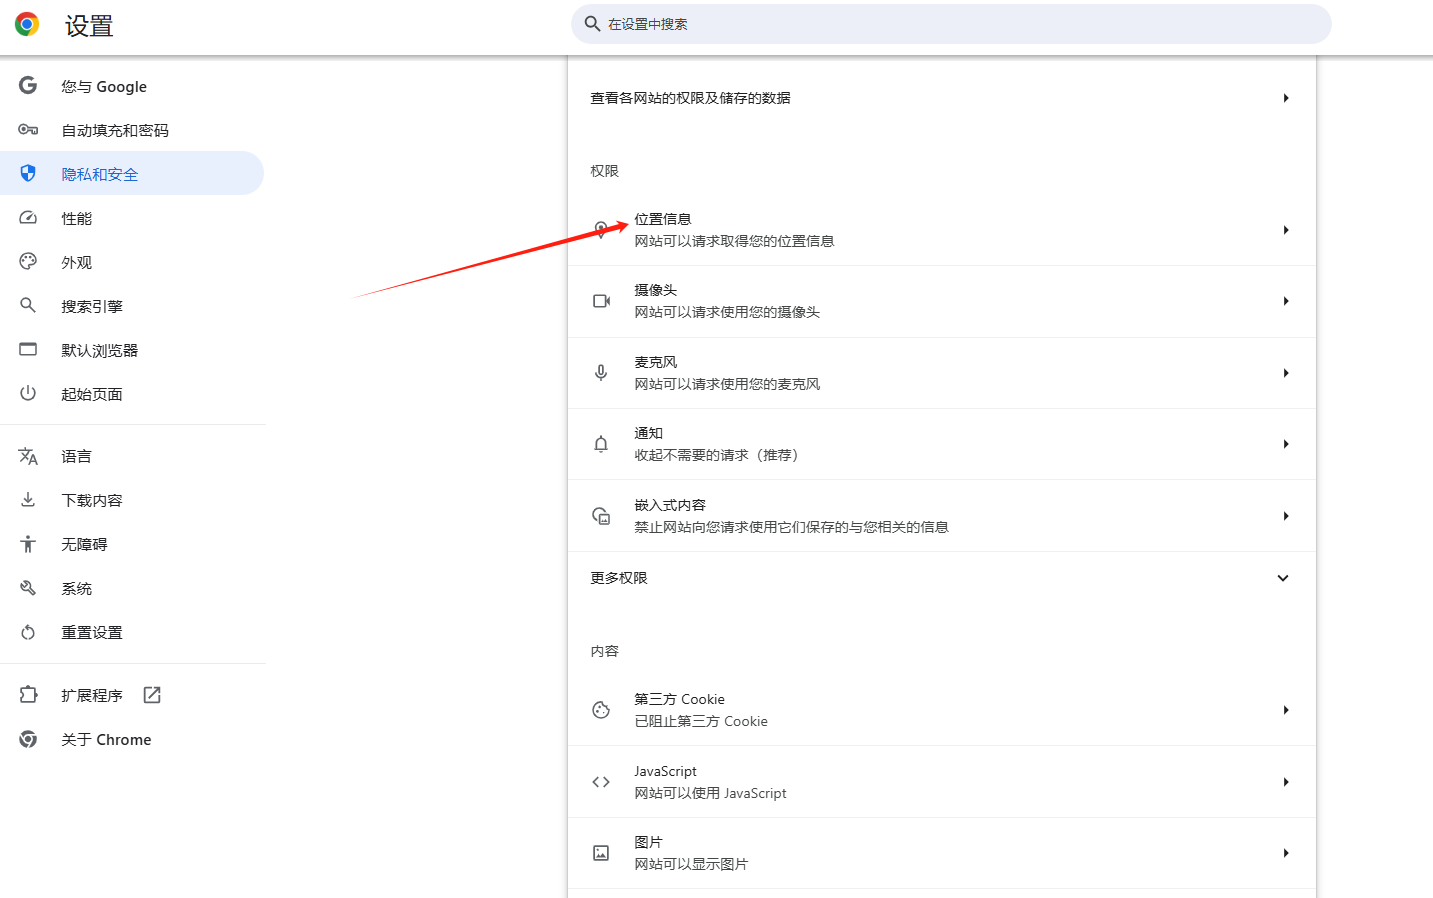The image size is (1433, 898).
Task: Click the text 网站可以显示图片
Action: point(691,864)
